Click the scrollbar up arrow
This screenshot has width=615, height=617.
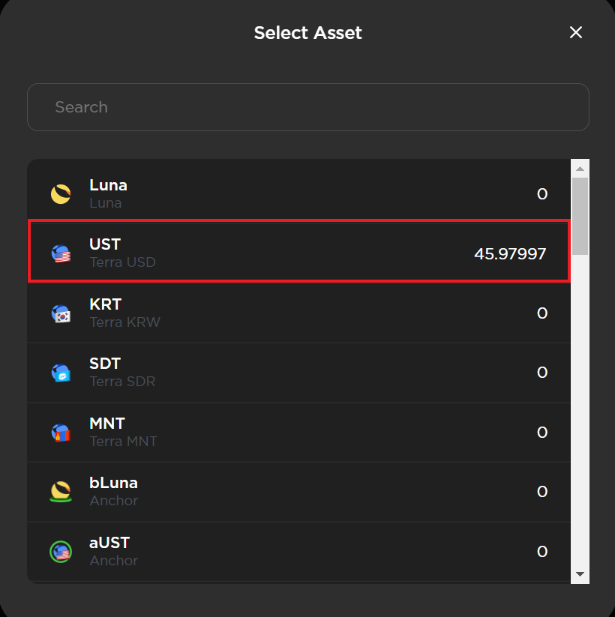580,169
